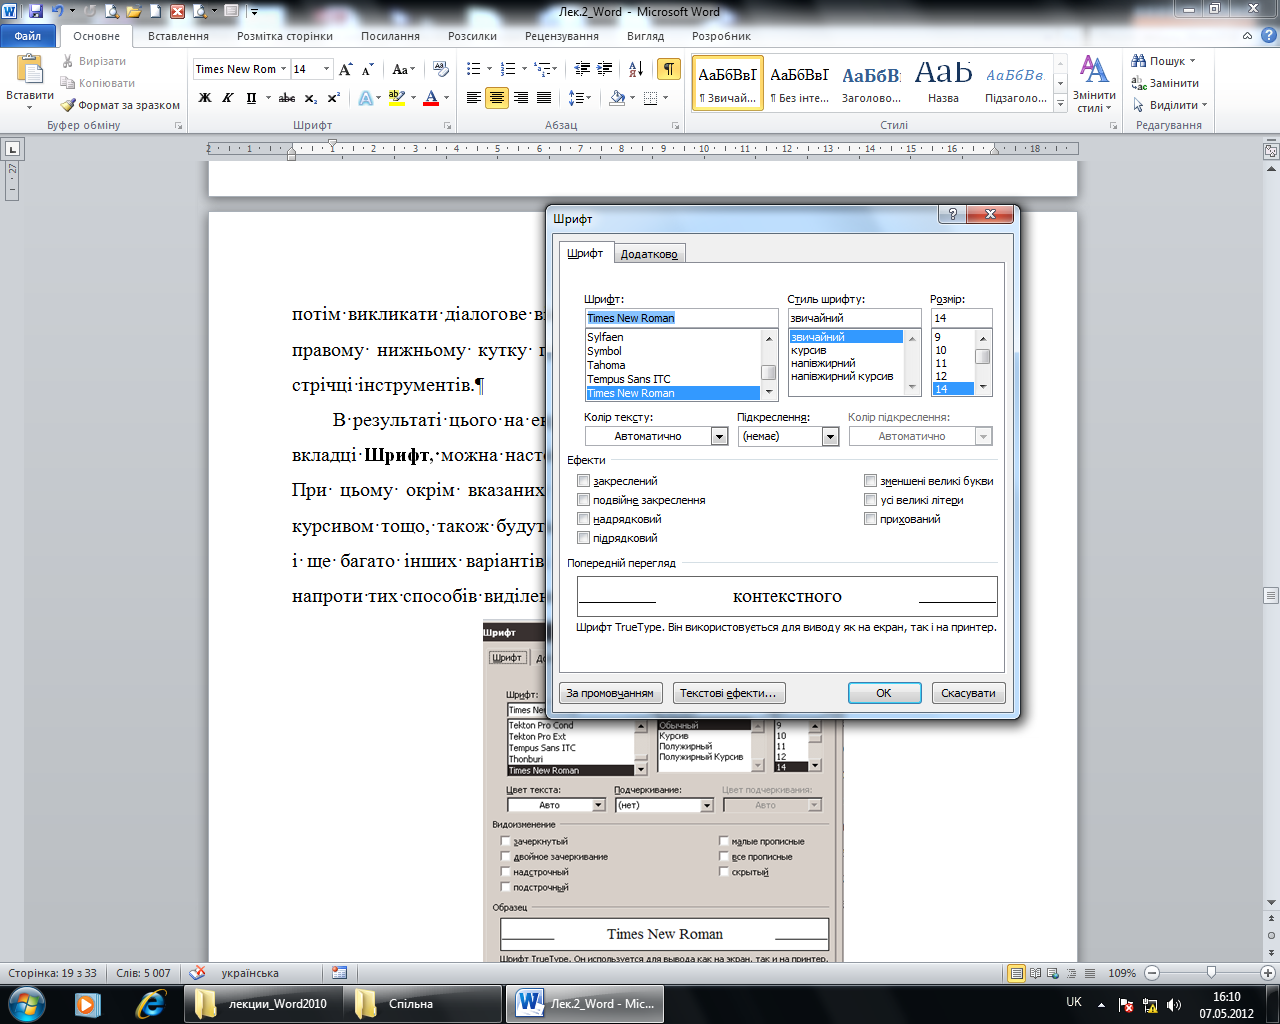Open the Підкреслення dropdown
Image resolution: width=1280 pixels, height=1024 pixels.
coord(830,436)
